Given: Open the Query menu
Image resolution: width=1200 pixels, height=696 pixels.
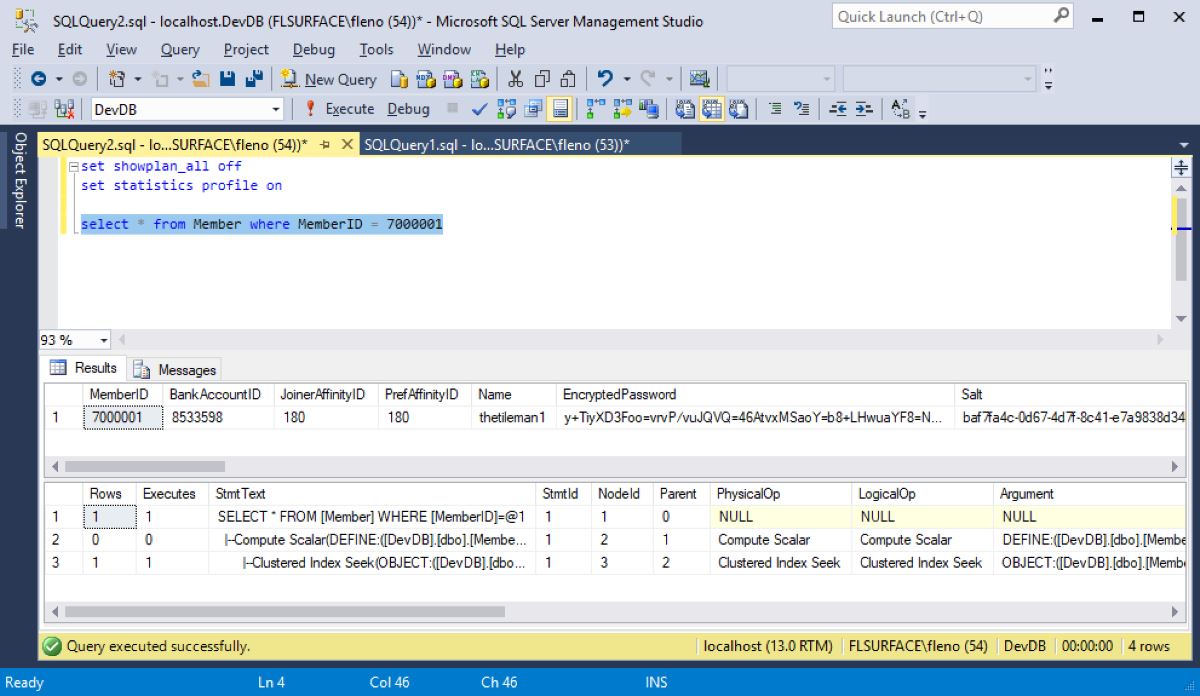Looking at the screenshot, I should (x=180, y=49).
